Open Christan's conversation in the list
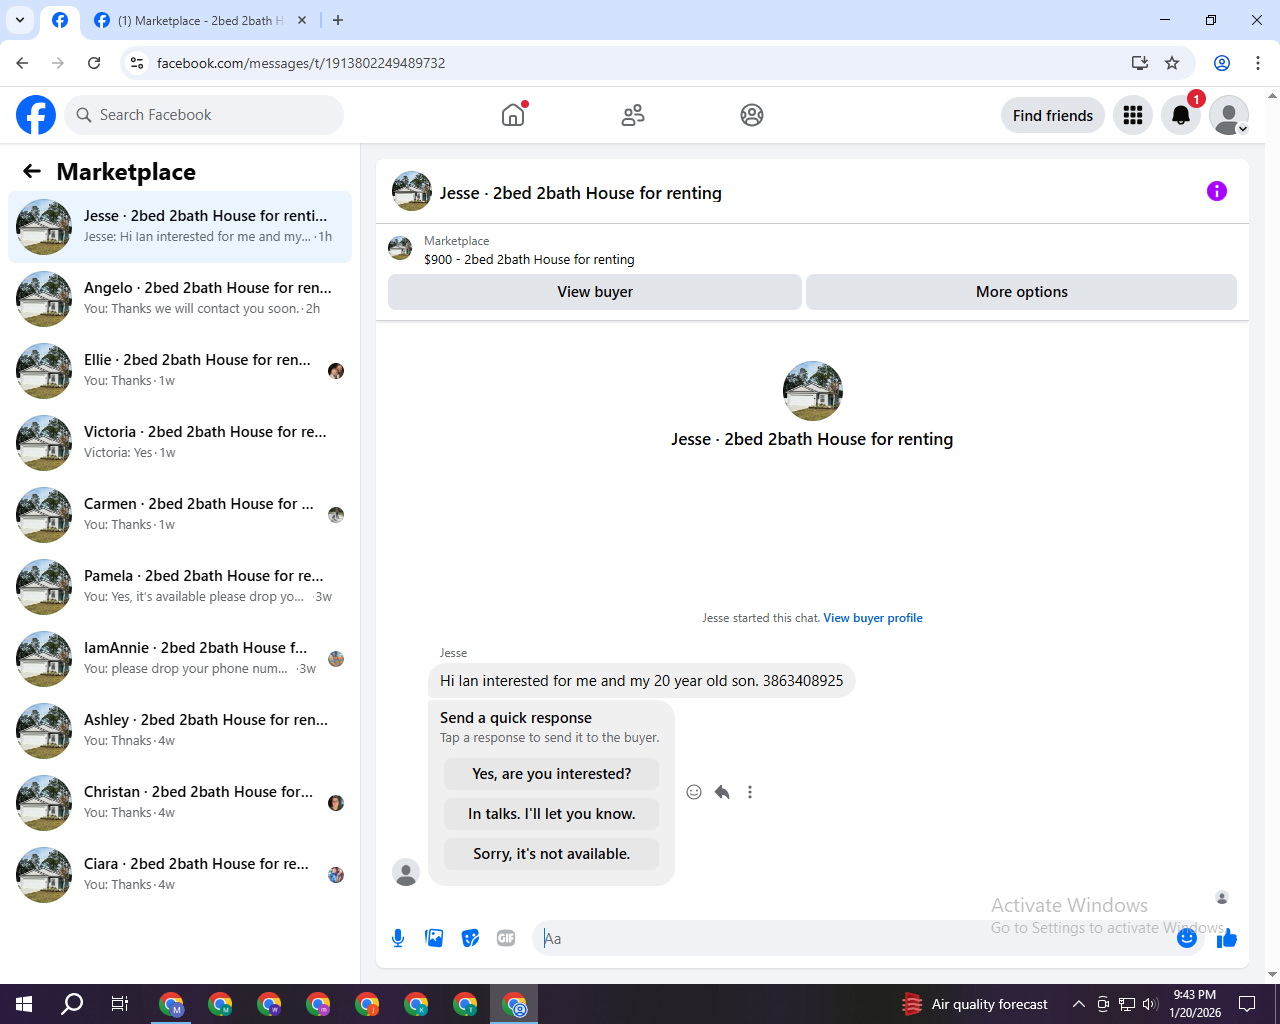The width and height of the screenshot is (1280, 1024). tap(180, 803)
